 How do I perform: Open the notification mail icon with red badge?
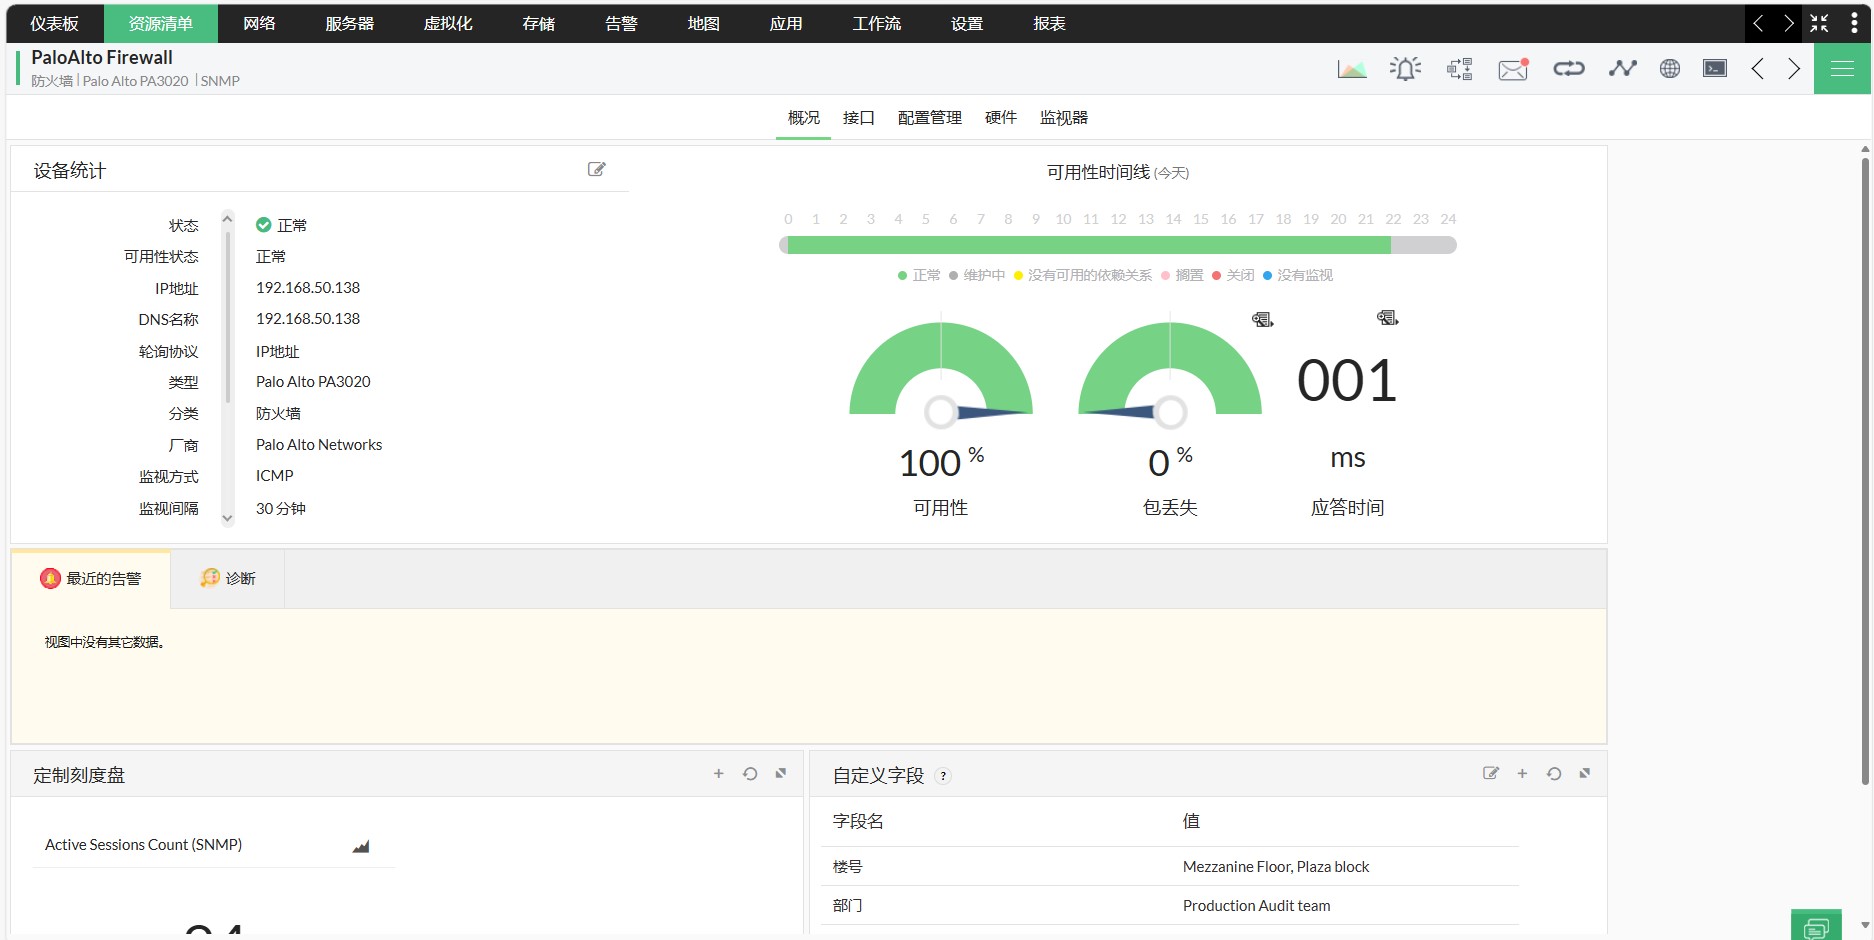tap(1511, 70)
